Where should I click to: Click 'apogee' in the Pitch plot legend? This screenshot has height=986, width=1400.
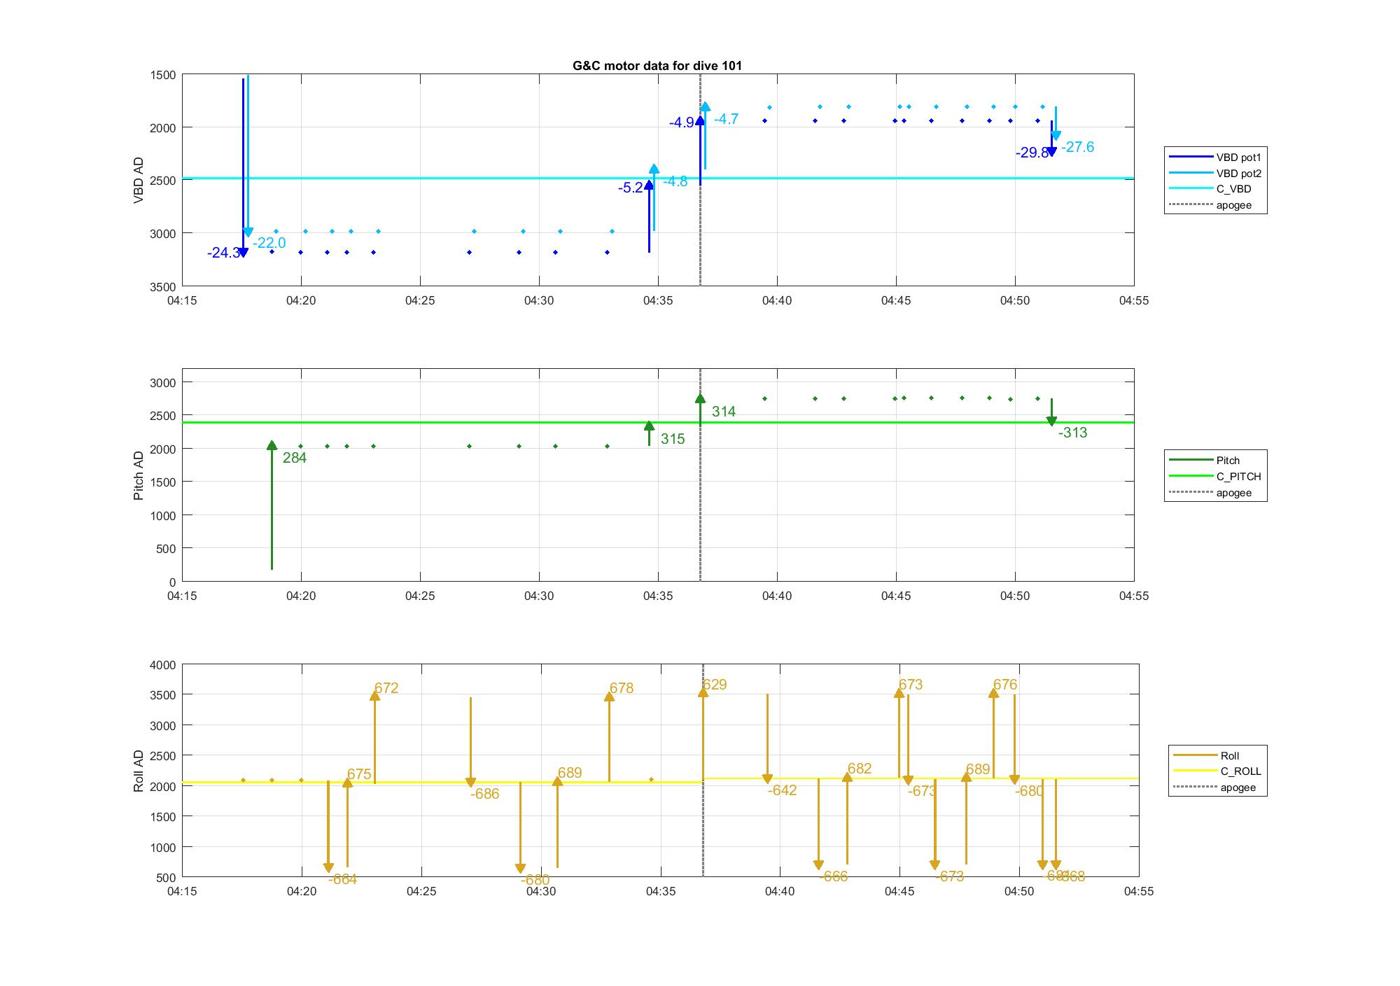(x=1233, y=493)
